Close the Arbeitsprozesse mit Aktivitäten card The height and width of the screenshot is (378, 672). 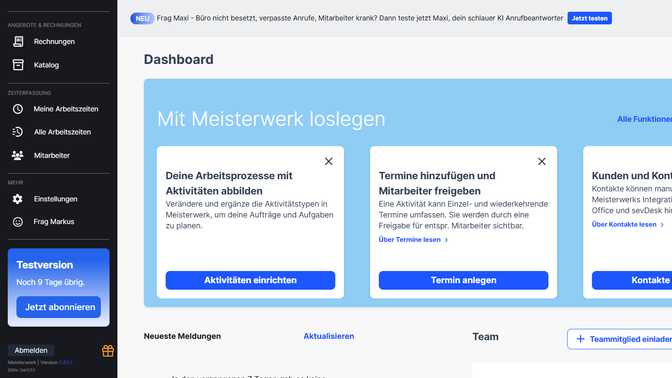(329, 162)
